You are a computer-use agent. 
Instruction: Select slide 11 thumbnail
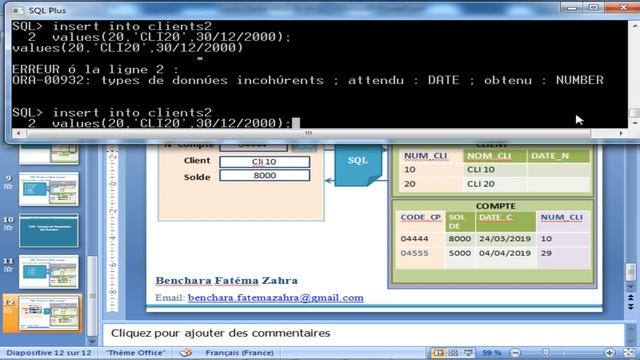click(x=49, y=271)
